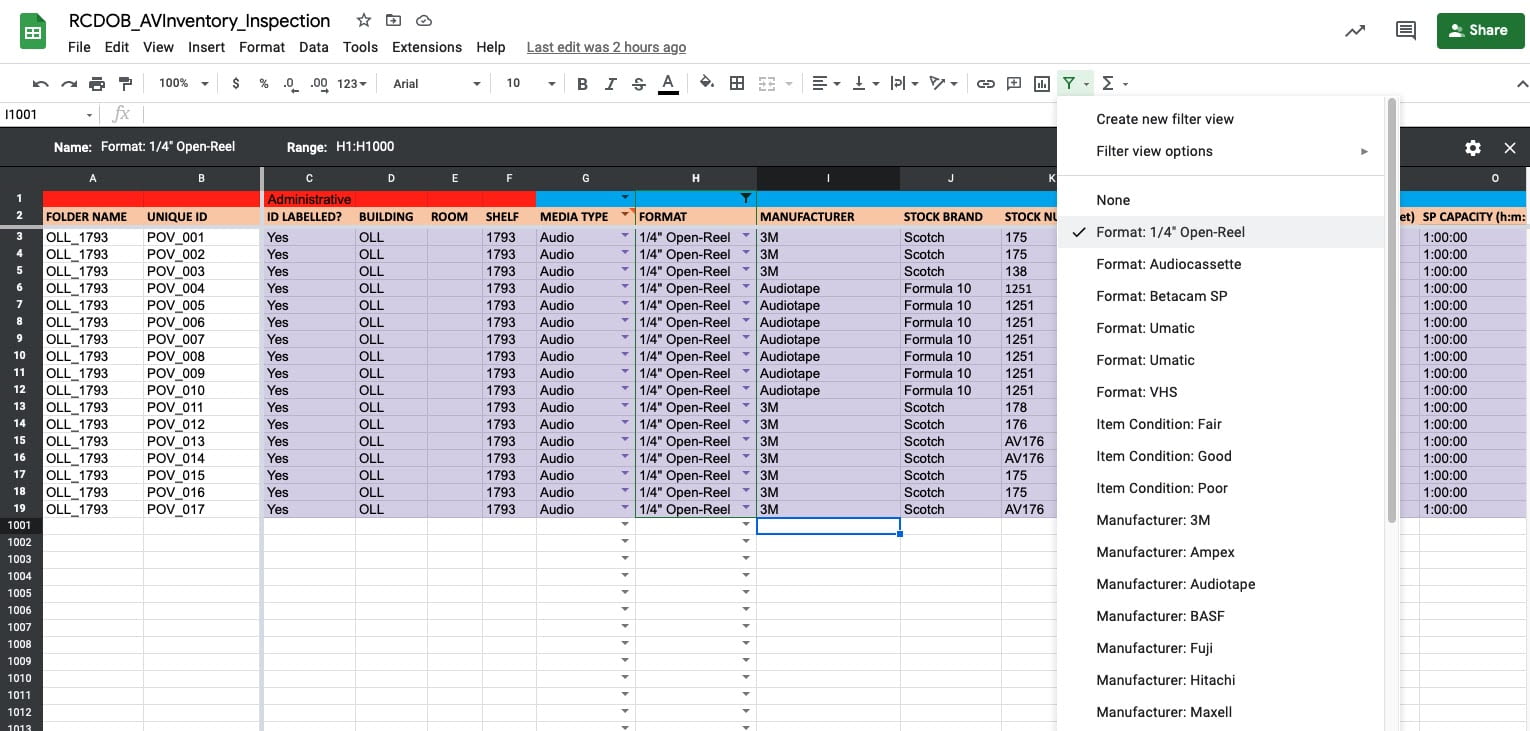Open text rotation options
This screenshot has width=1530, height=731.
943,84
